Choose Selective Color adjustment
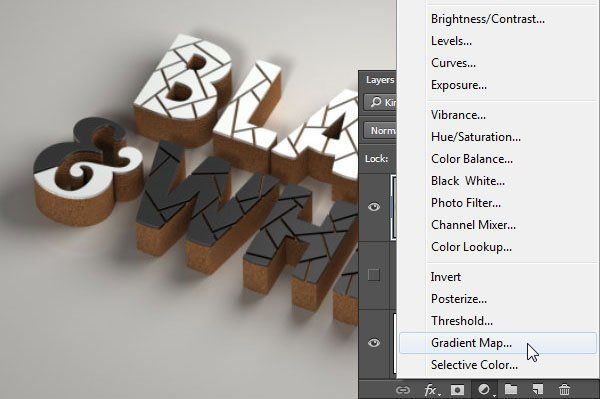Image resolution: width=600 pixels, height=399 pixels. [474, 365]
